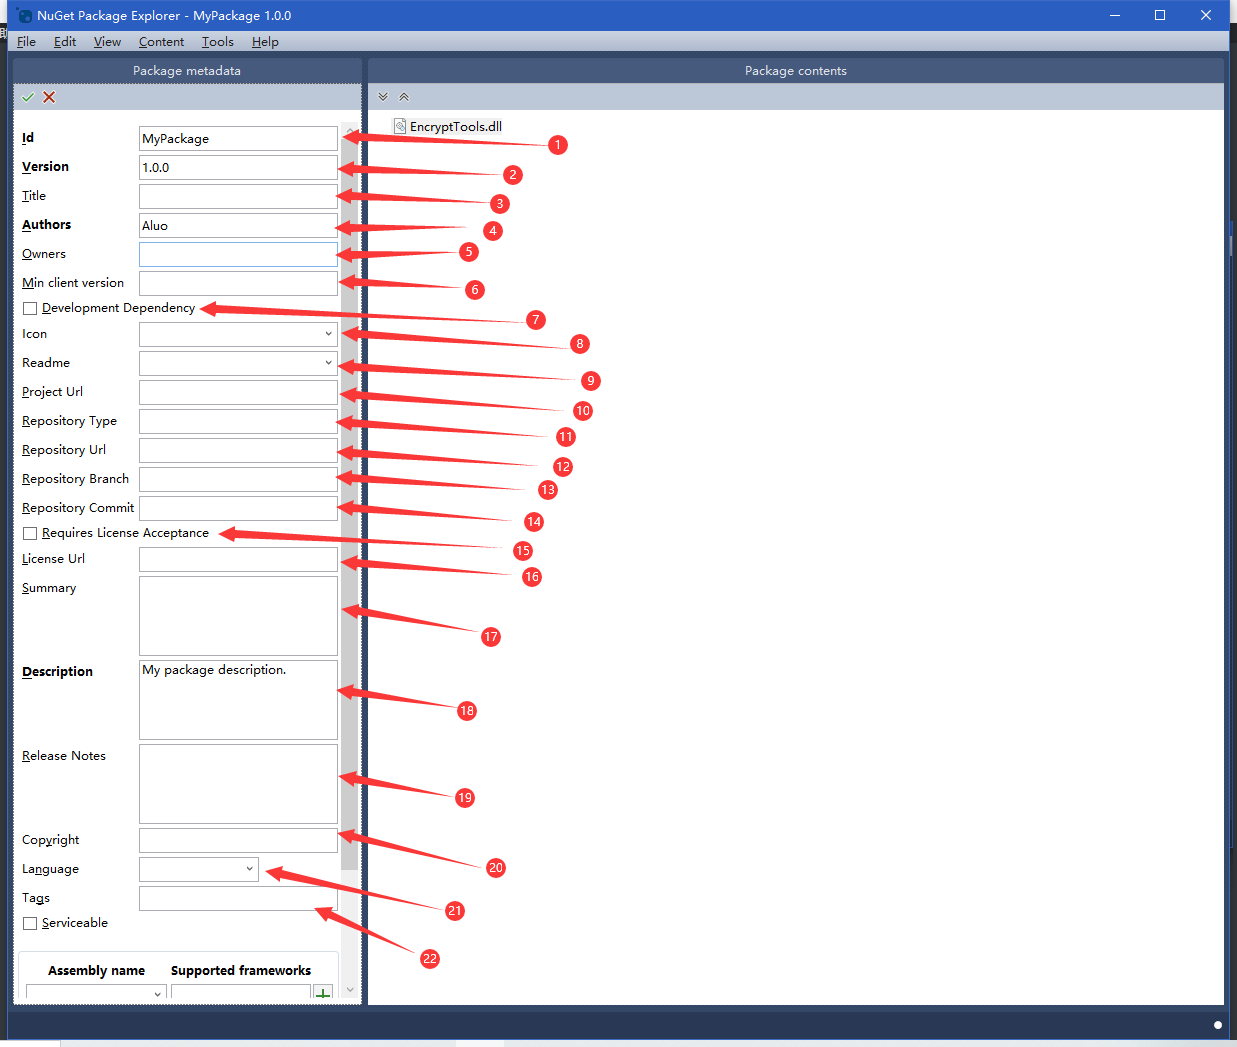Click the Copyright field
This screenshot has height=1047, width=1237.
[x=238, y=840]
